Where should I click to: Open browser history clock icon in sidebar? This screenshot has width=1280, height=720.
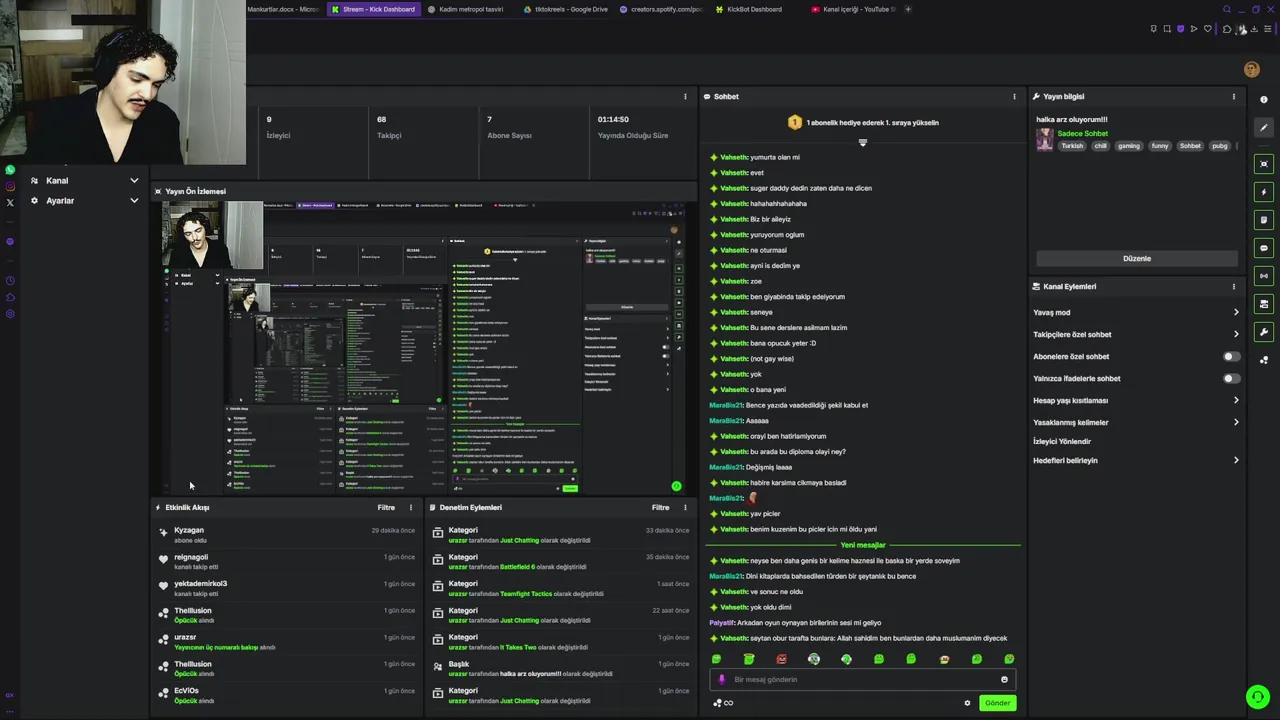coord(10,281)
